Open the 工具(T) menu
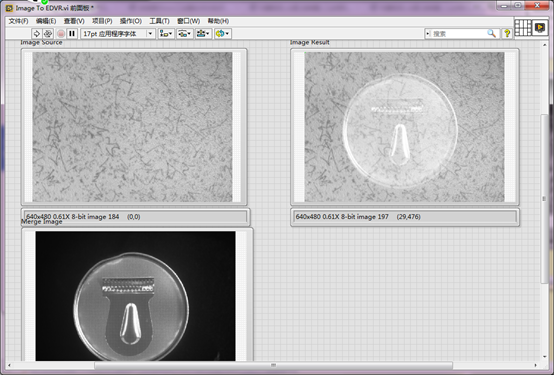Image resolution: width=554 pixels, height=375 pixels. pyautogui.click(x=159, y=21)
